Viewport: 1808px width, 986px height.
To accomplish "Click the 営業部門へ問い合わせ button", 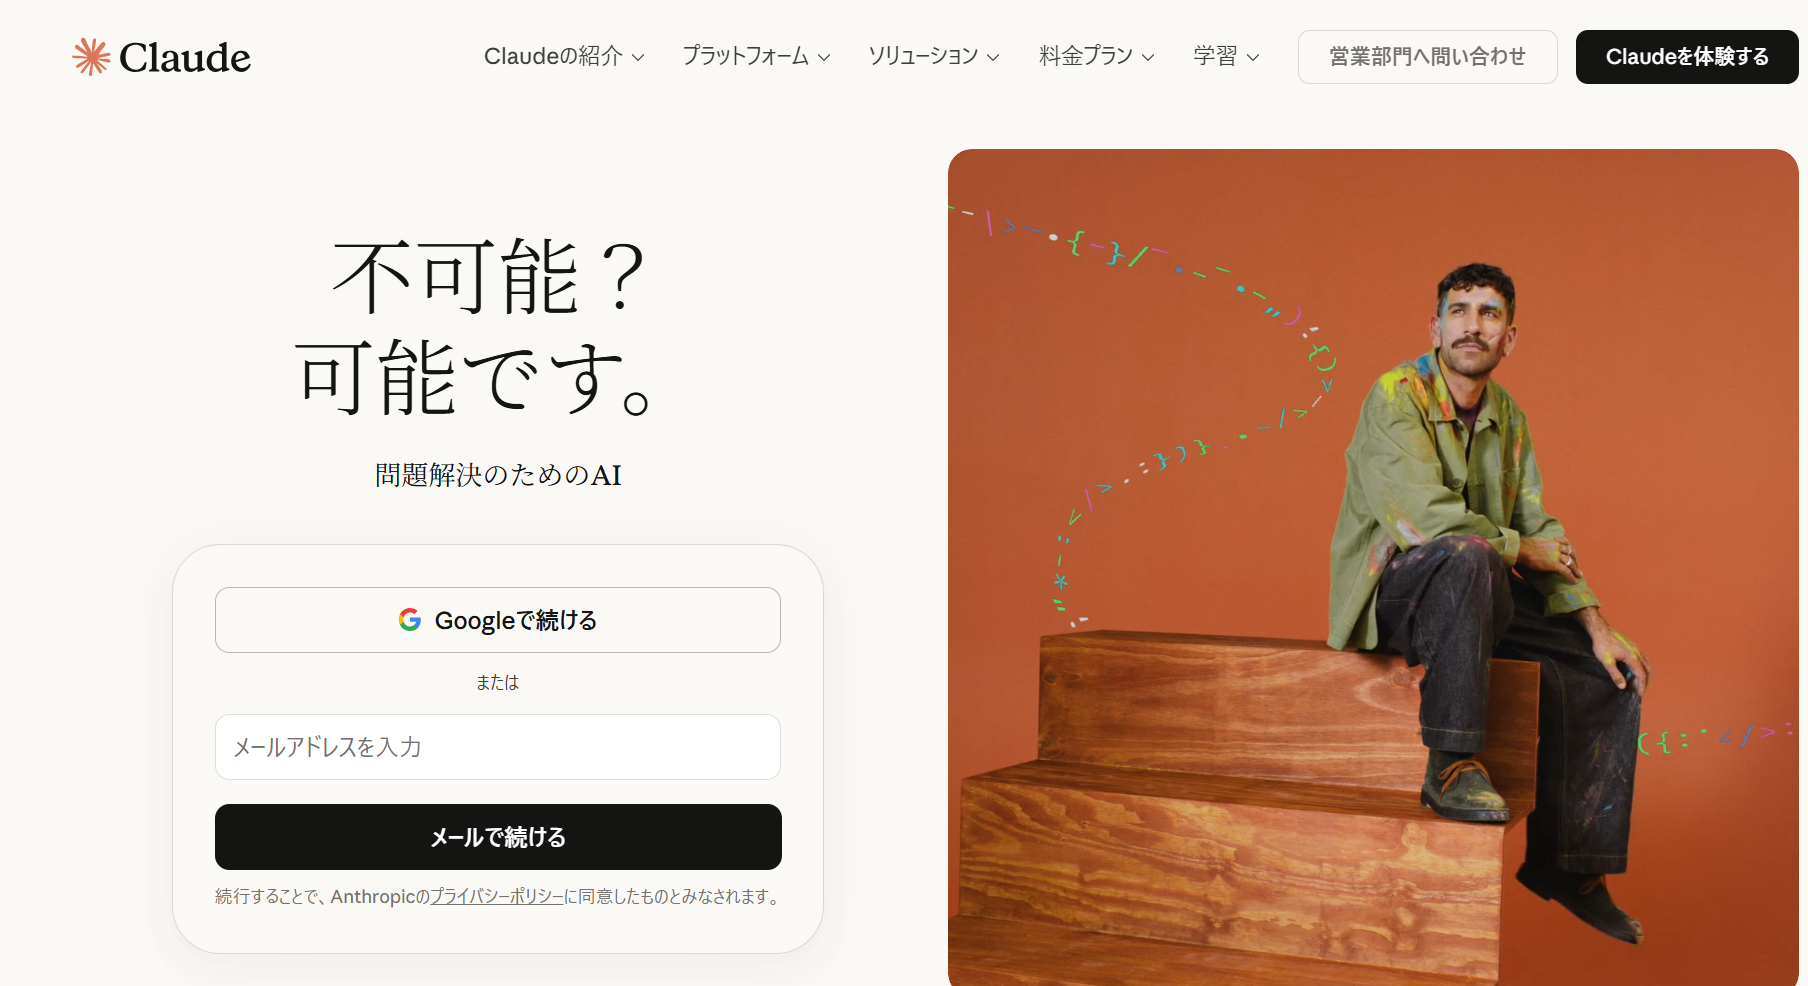I will (1427, 57).
